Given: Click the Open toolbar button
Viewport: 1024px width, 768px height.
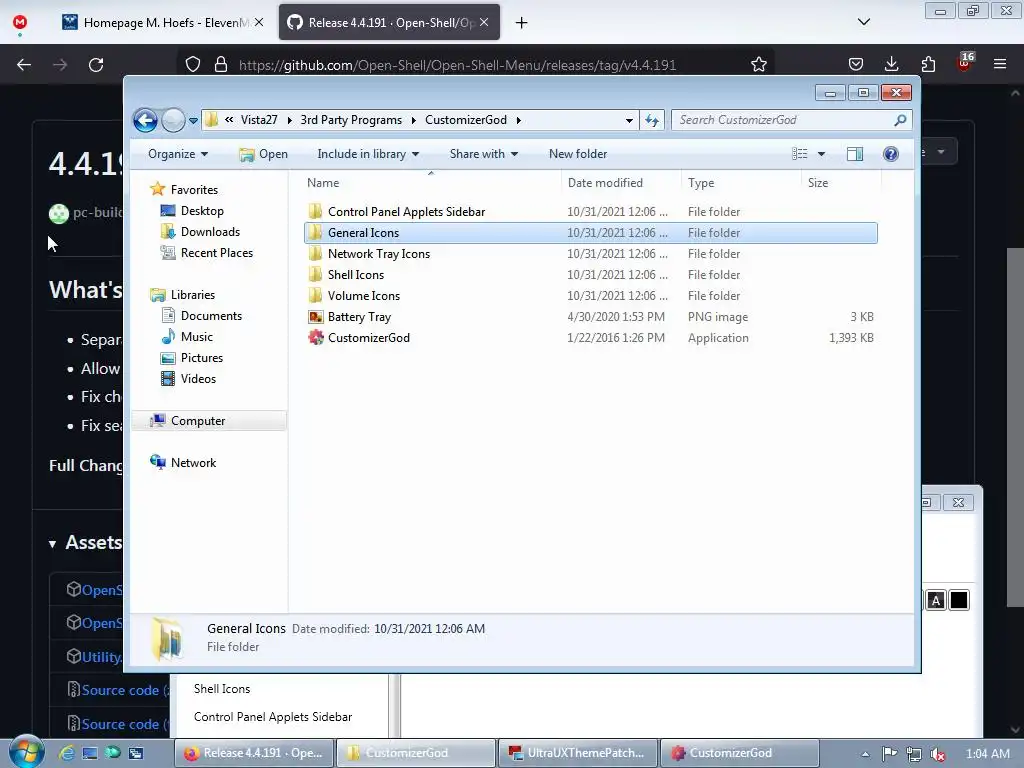Looking at the screenshot, I should click(264, 154).
